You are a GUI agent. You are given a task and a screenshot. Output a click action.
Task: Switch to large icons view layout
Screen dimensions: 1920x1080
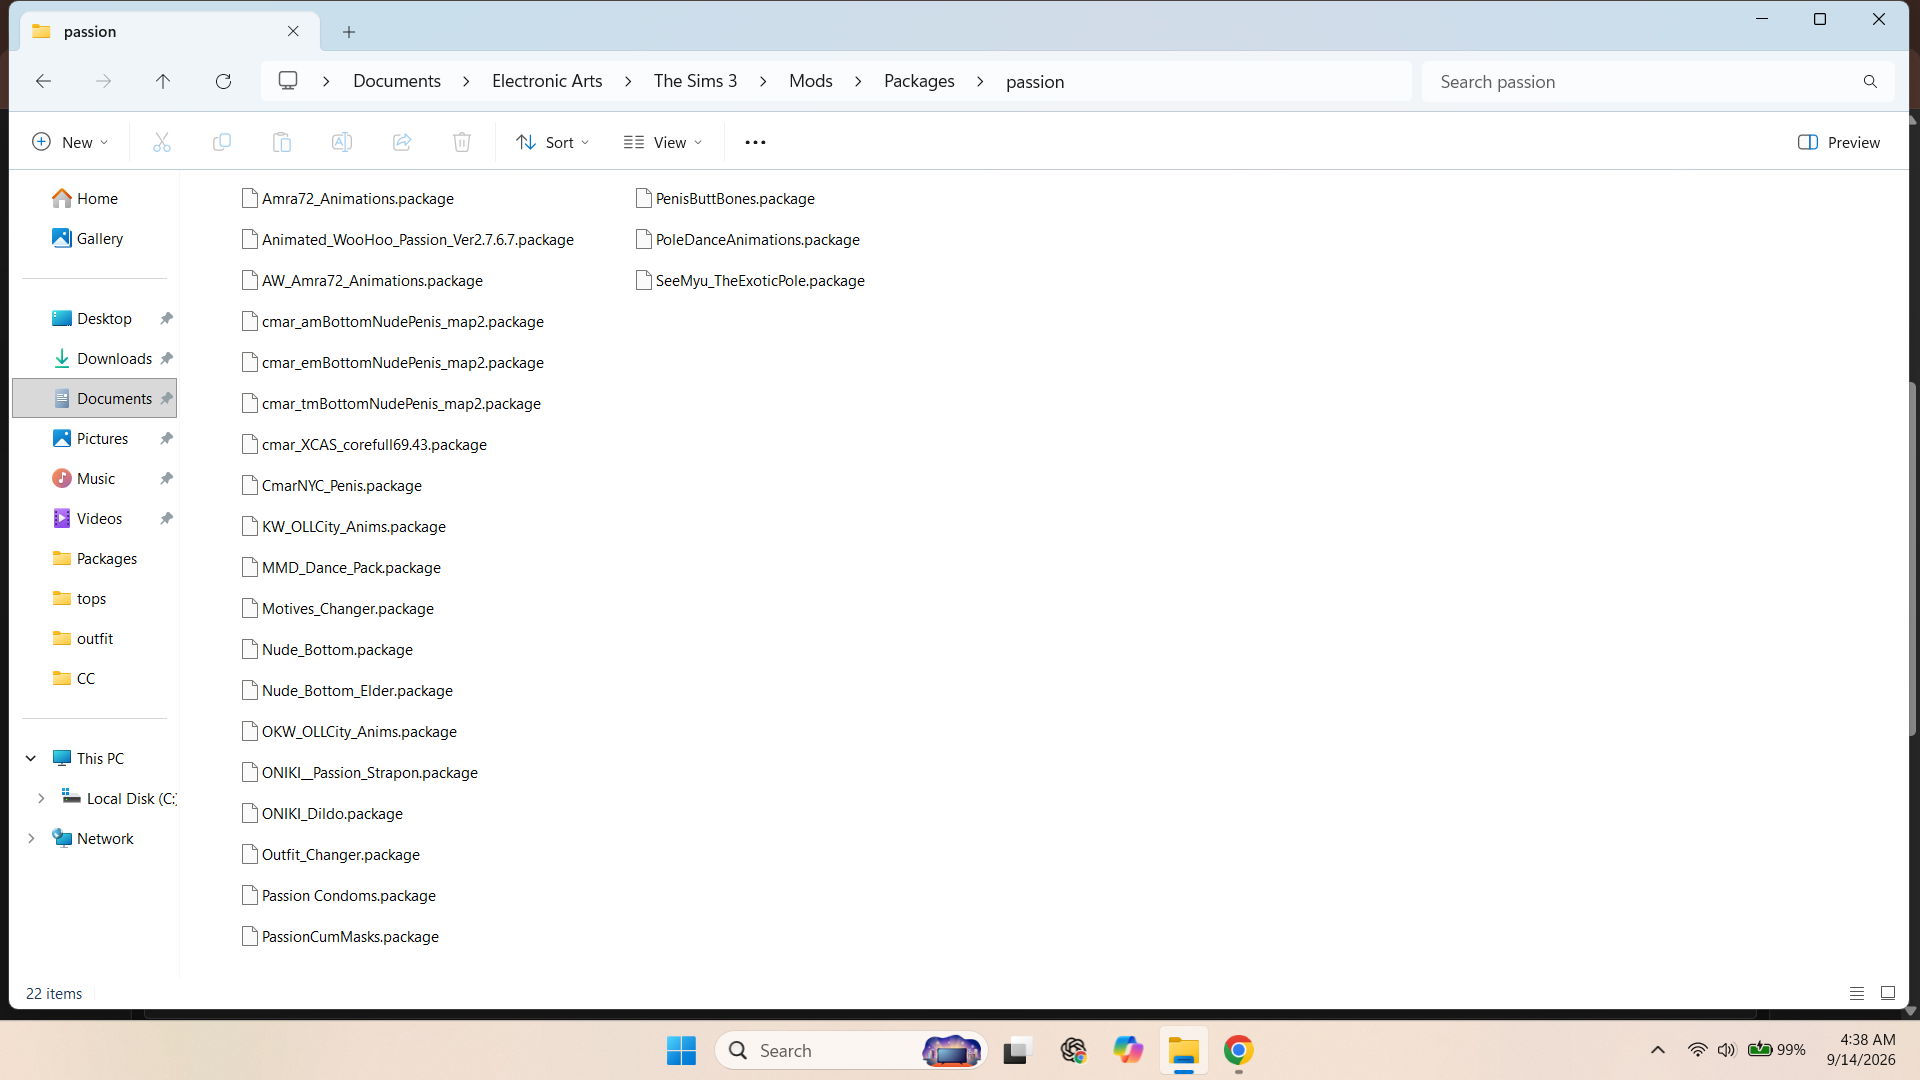1888,993
